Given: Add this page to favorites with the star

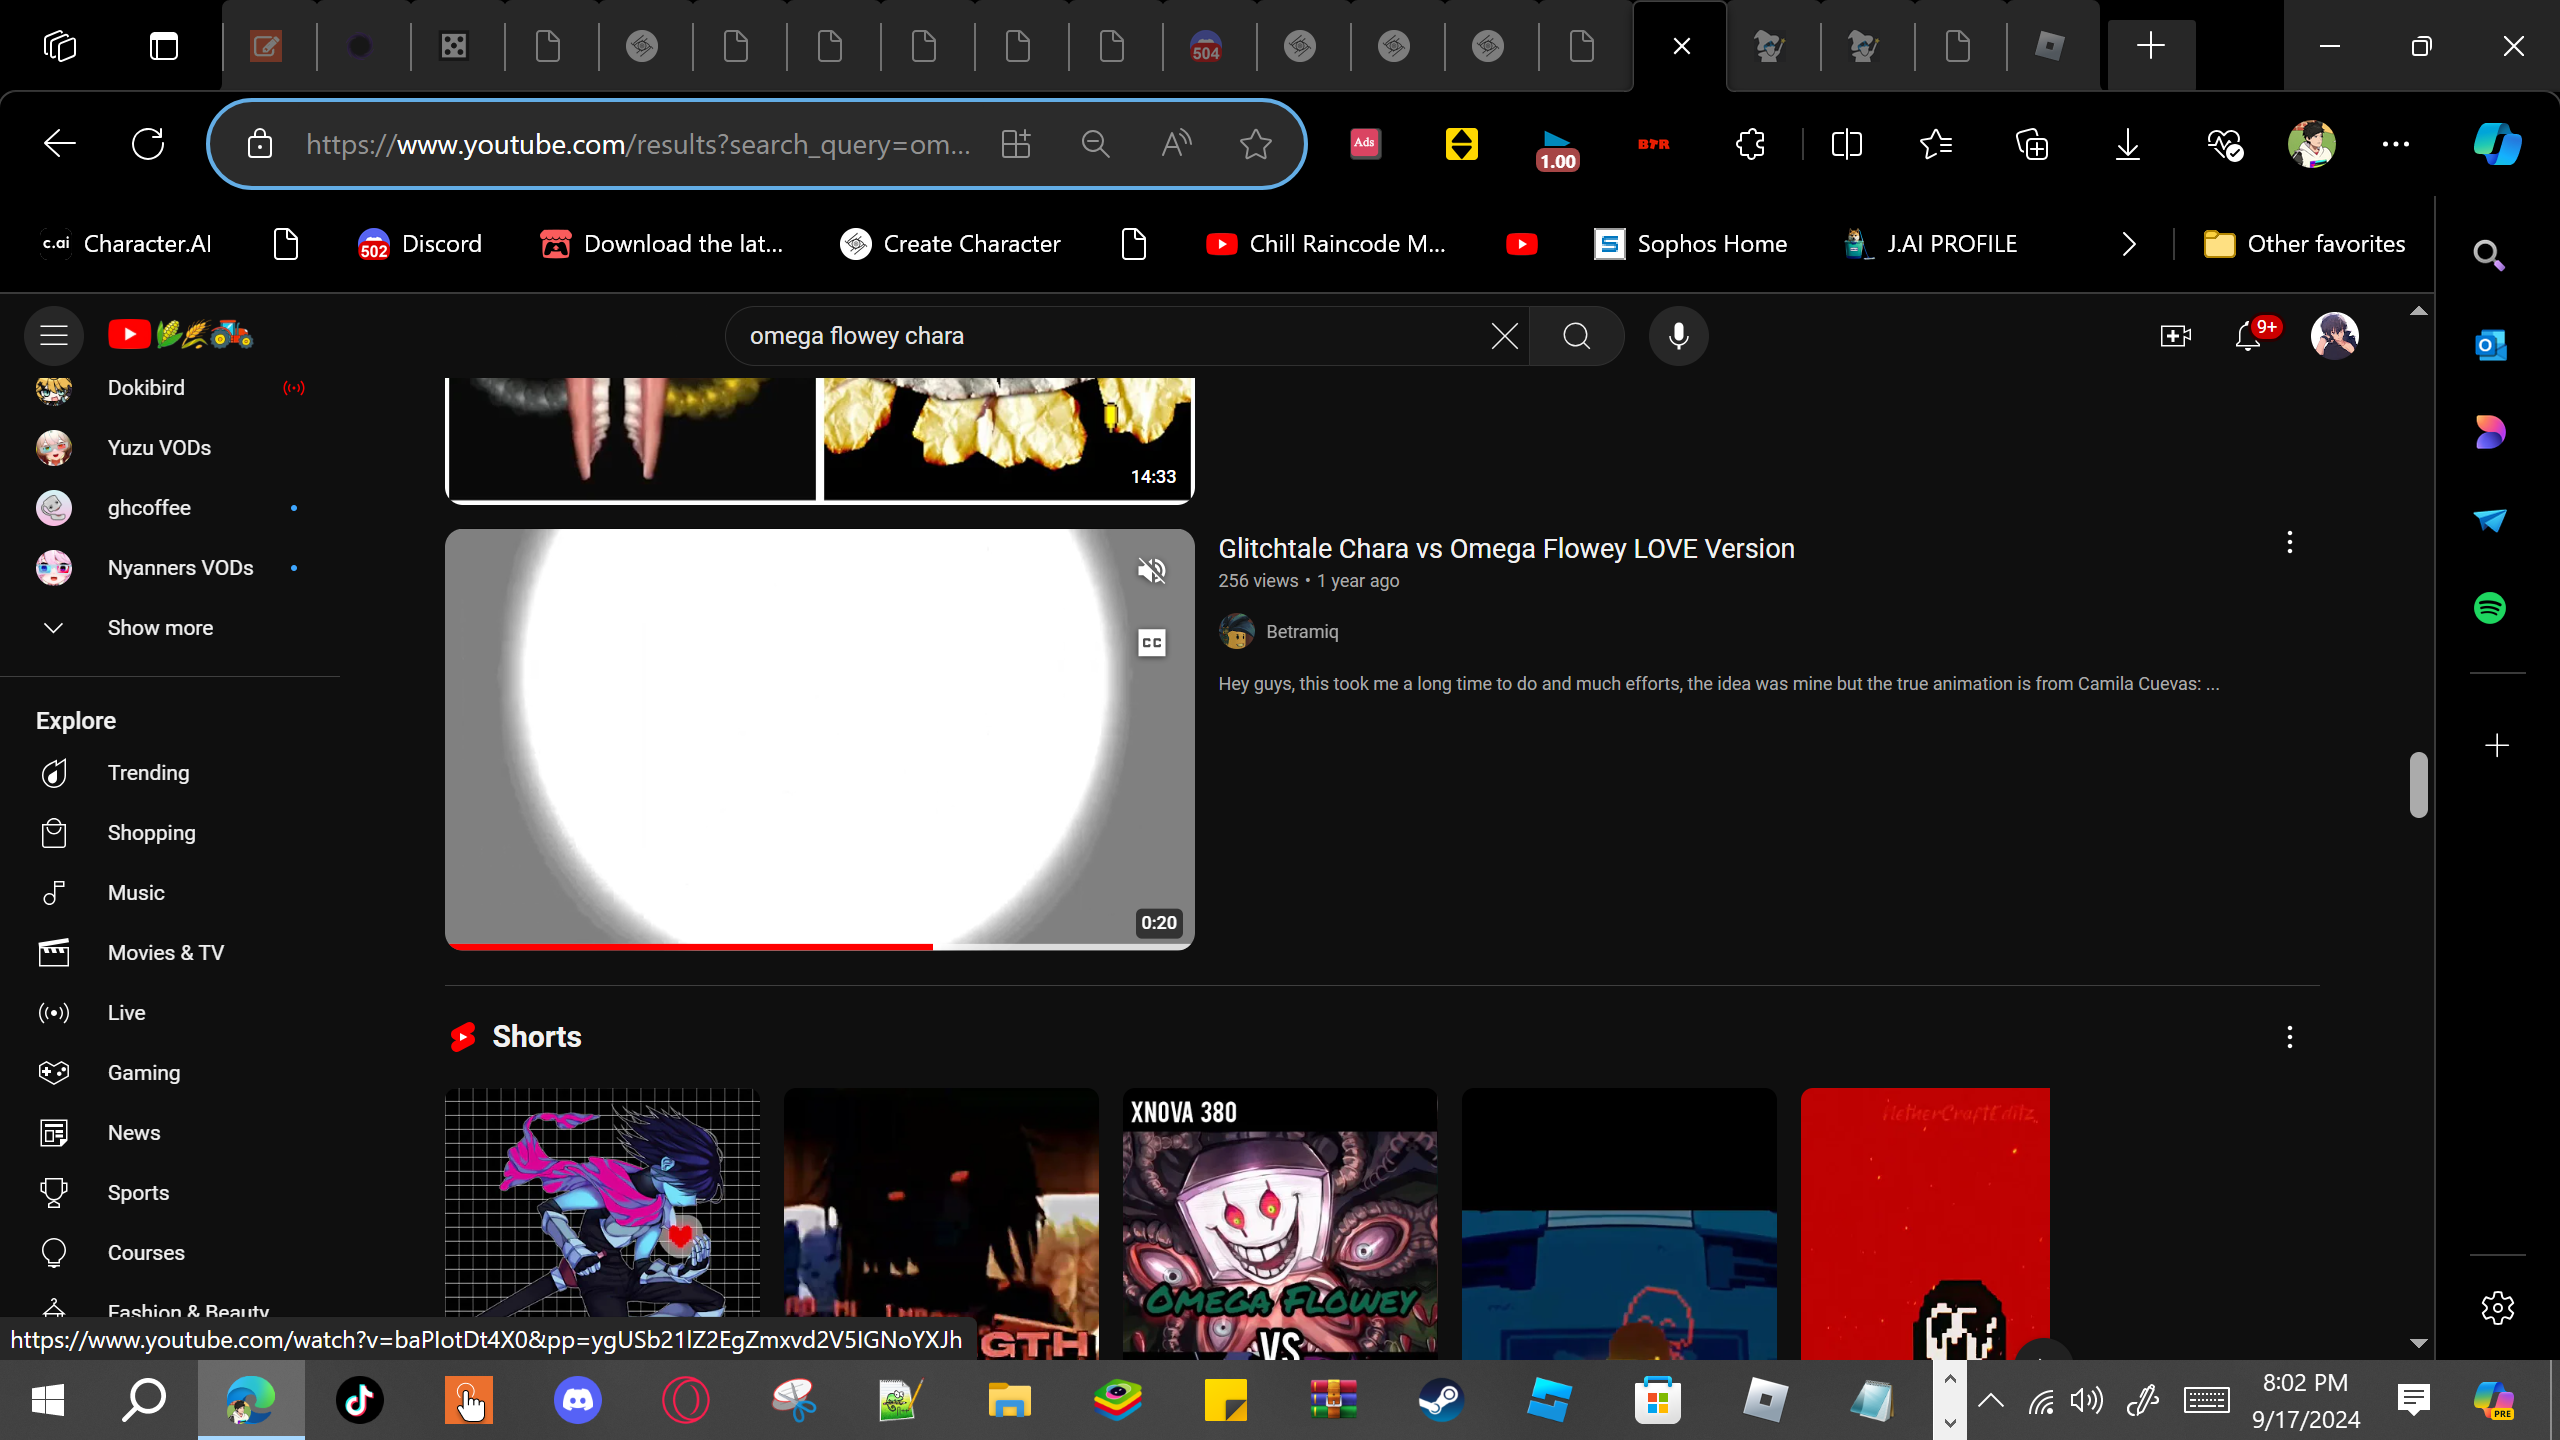Looking at the screenshot, I should pos(1255,144).
